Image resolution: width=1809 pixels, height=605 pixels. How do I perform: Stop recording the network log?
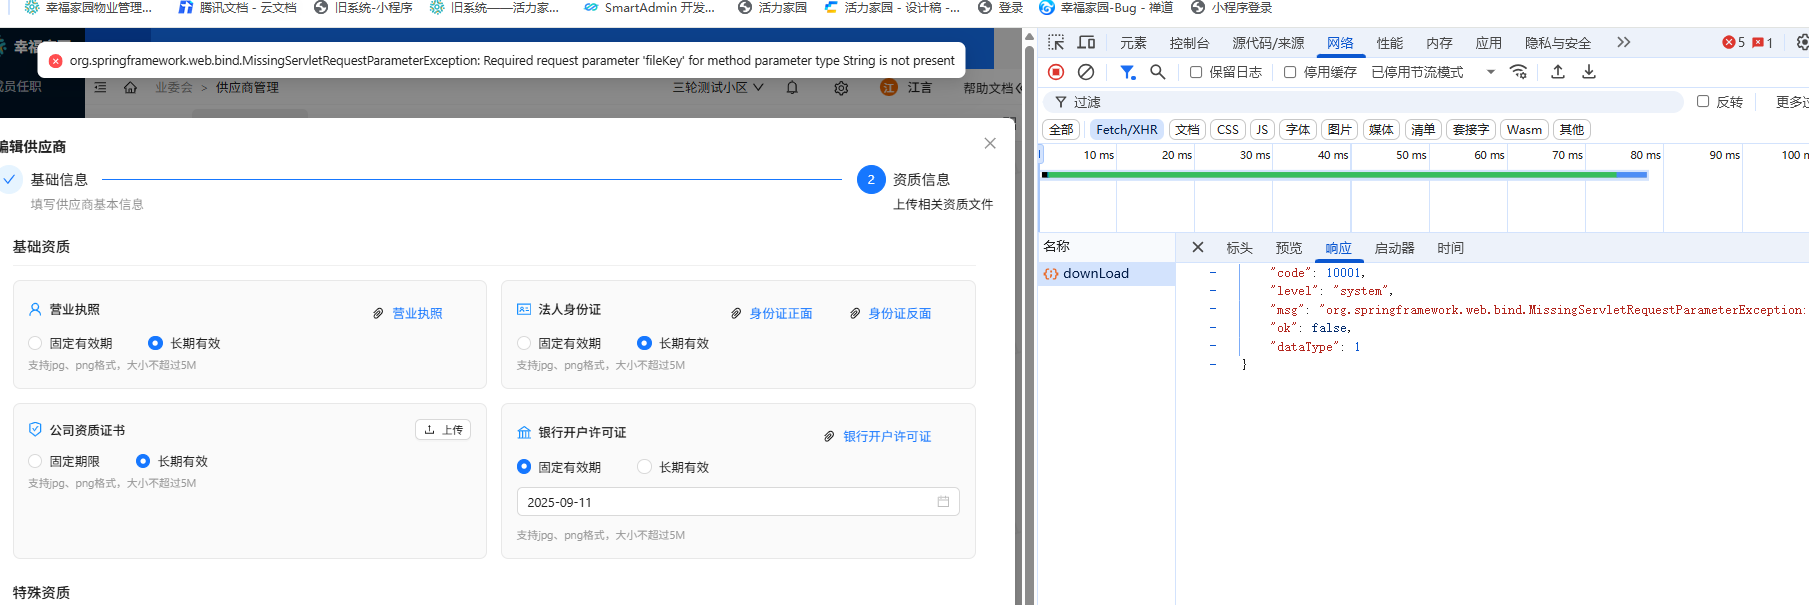pyautogui.click(x=1056, y=72)
